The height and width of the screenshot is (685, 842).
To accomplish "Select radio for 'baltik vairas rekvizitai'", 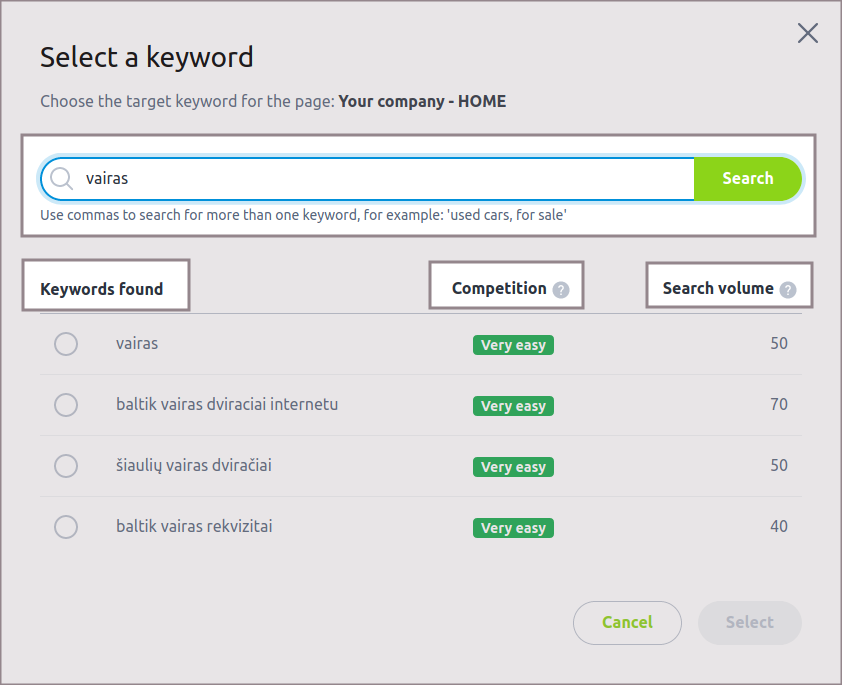I will (x=66, y=527).
